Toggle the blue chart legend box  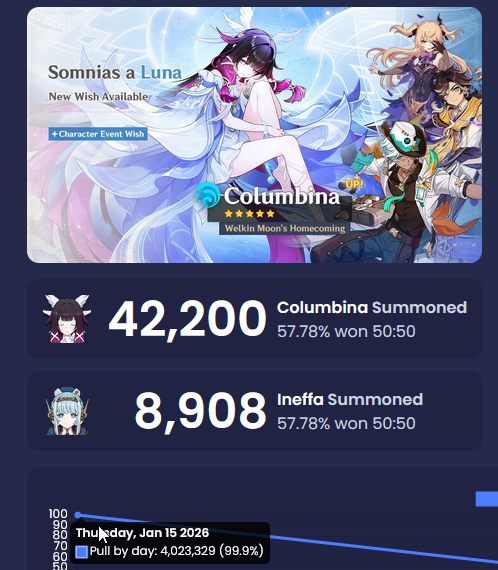pyautogui.click(x=487, y=499)
